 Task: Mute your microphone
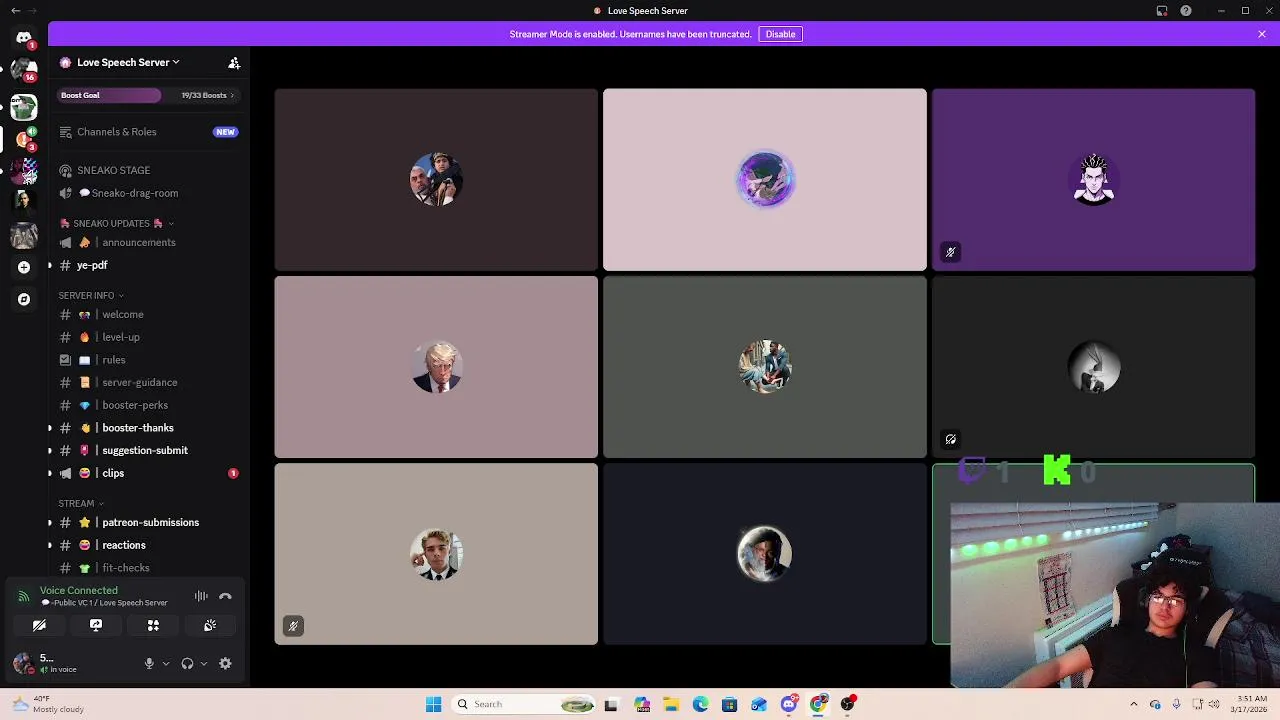pos(149,663)
